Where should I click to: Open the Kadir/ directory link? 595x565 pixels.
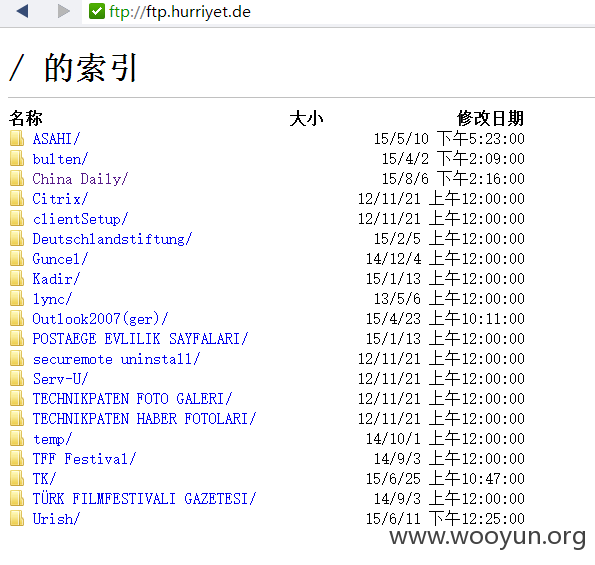(x=56, y=279)
